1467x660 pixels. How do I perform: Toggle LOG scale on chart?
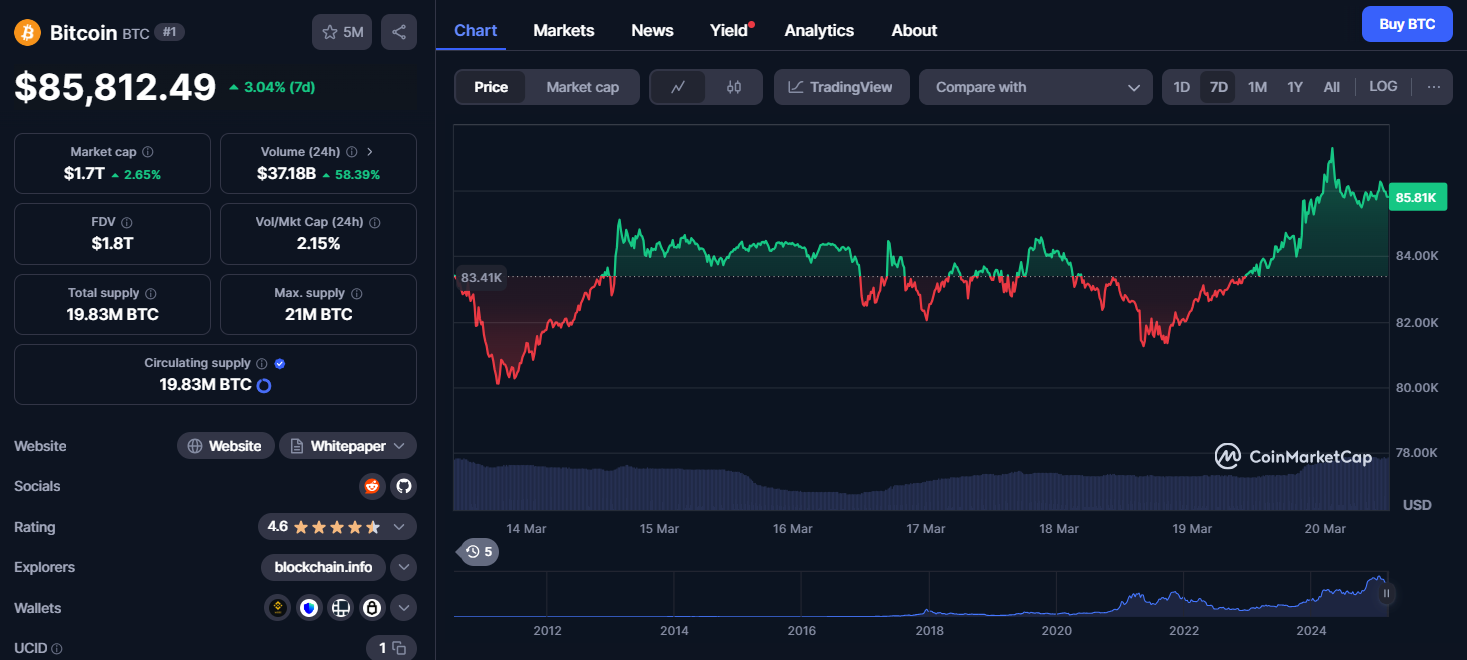1383,87
